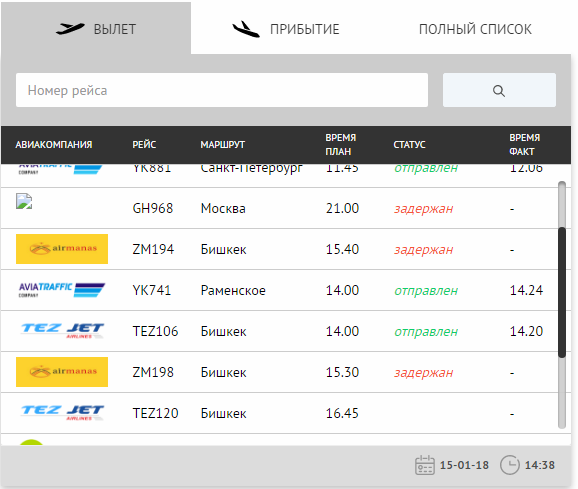Click the arrival airplane icon
This screenshot has width=578, height=489.
point(246,29)
